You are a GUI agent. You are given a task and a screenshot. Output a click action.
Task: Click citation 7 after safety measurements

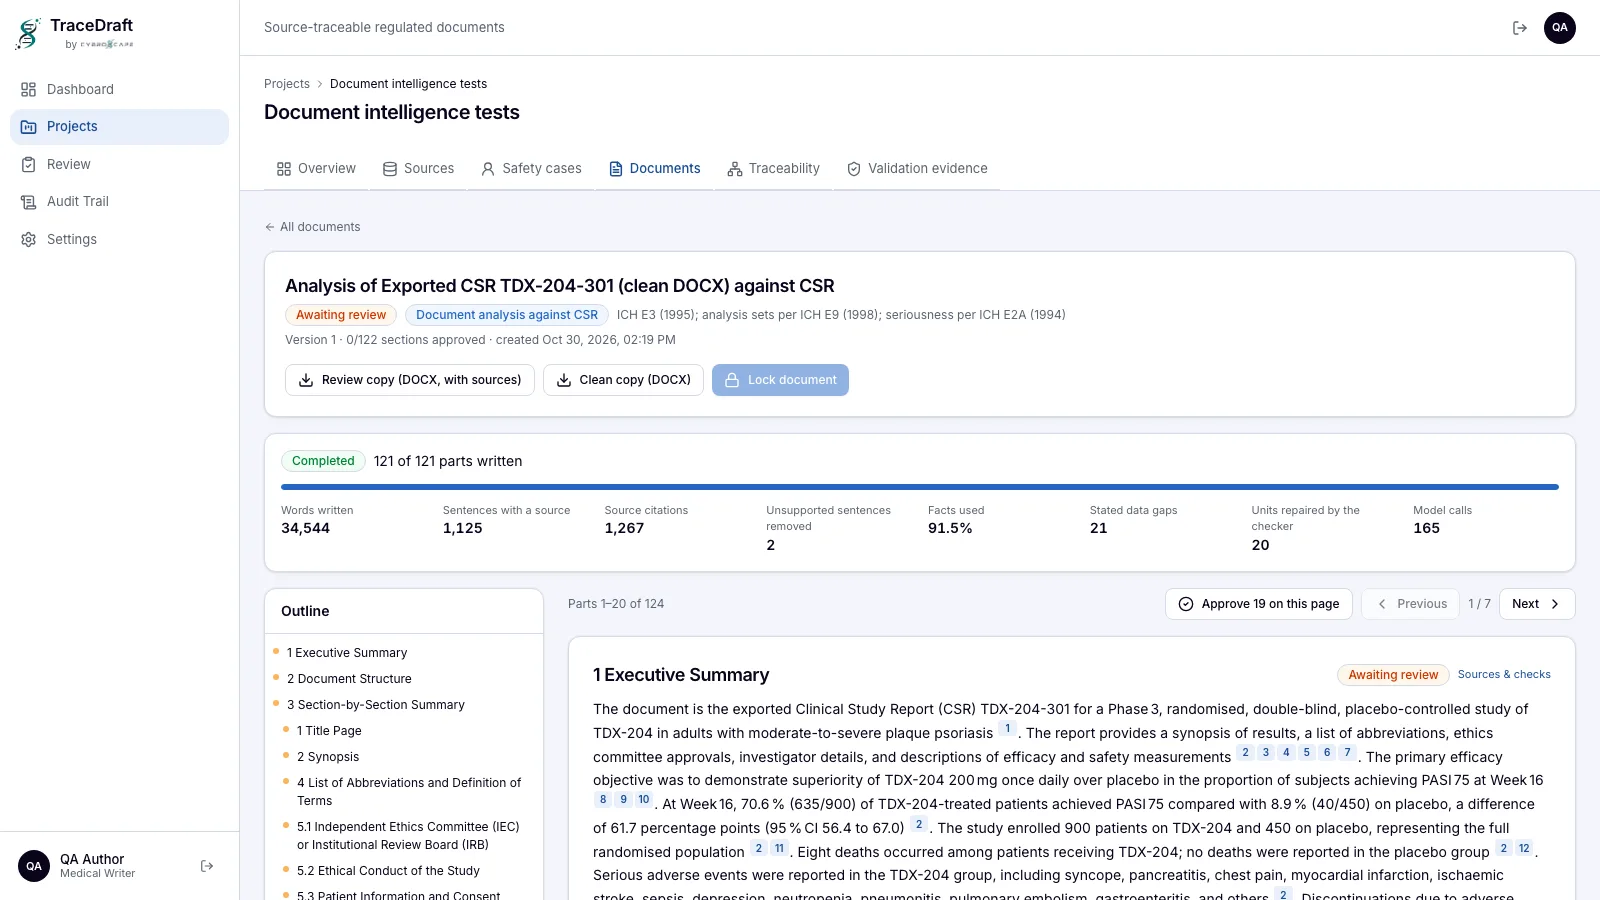1347,753
